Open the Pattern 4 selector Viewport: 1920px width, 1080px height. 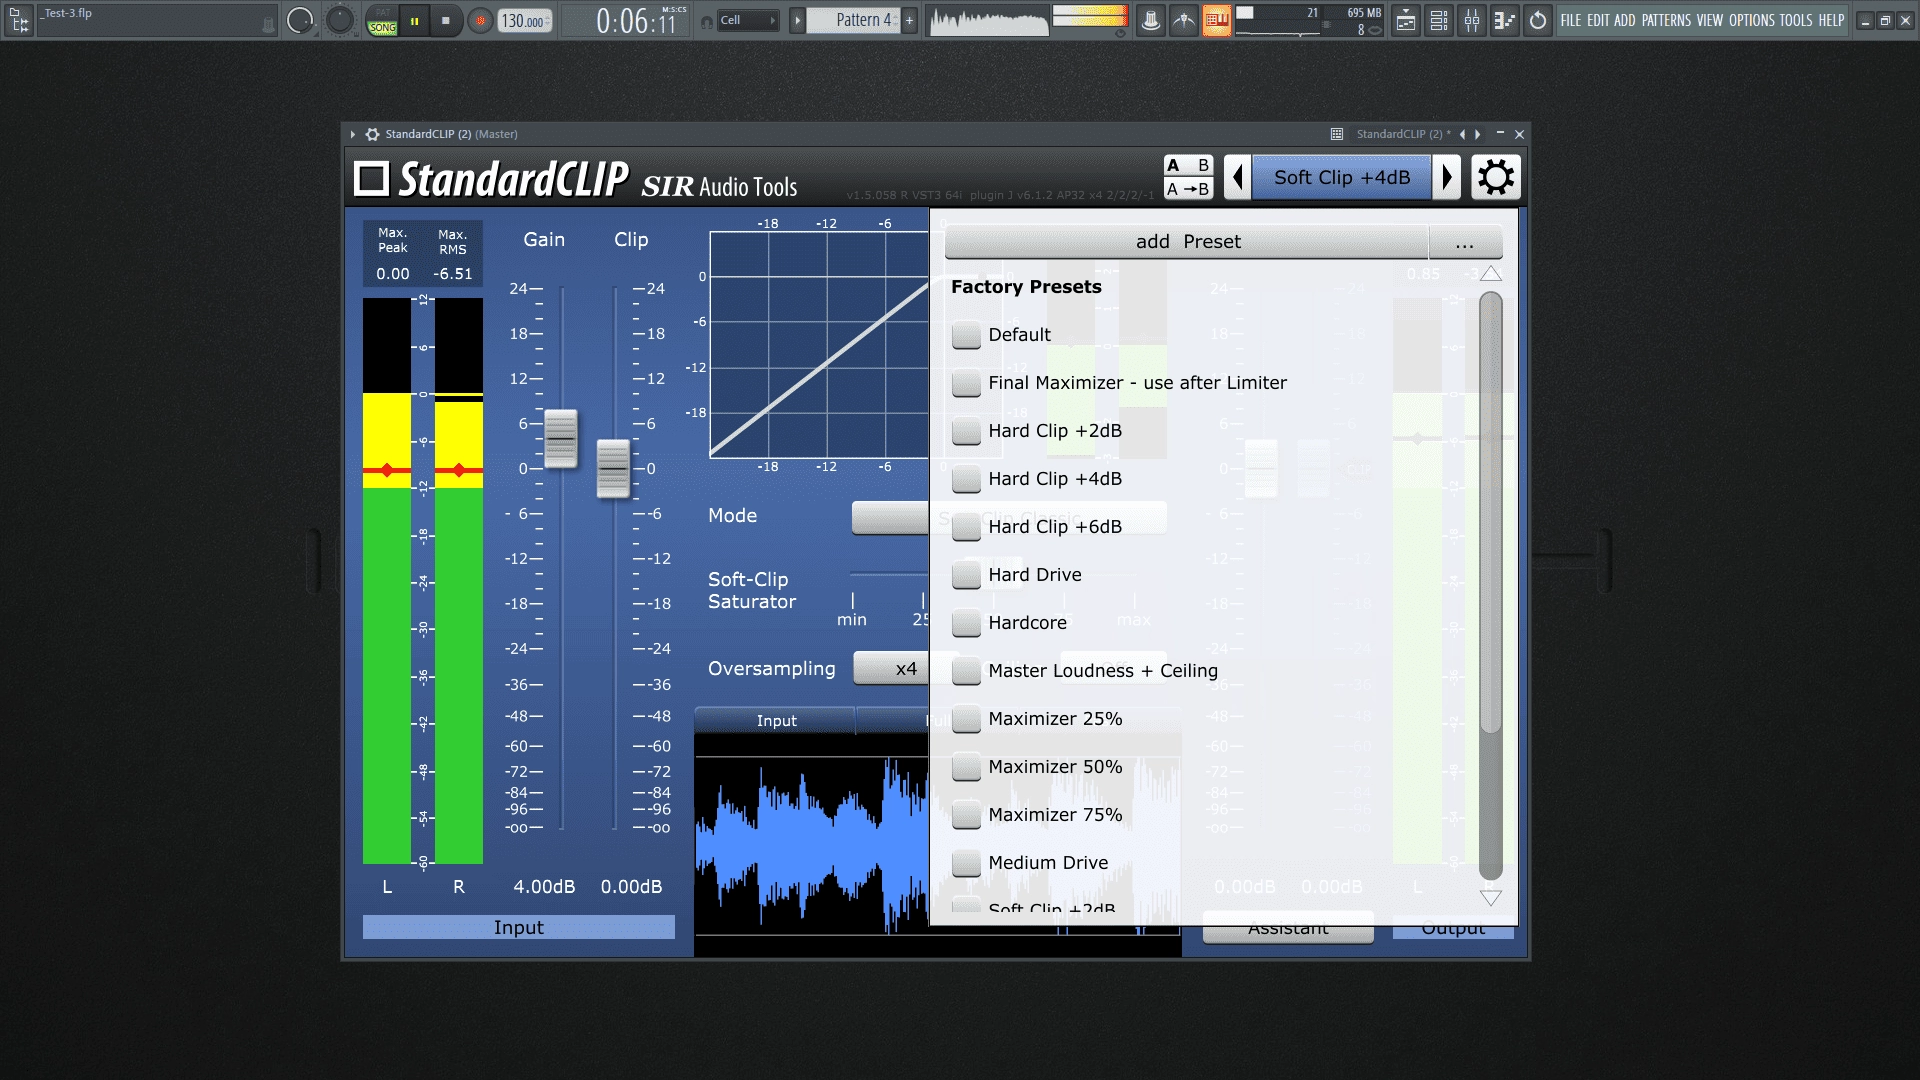point(853,20)
